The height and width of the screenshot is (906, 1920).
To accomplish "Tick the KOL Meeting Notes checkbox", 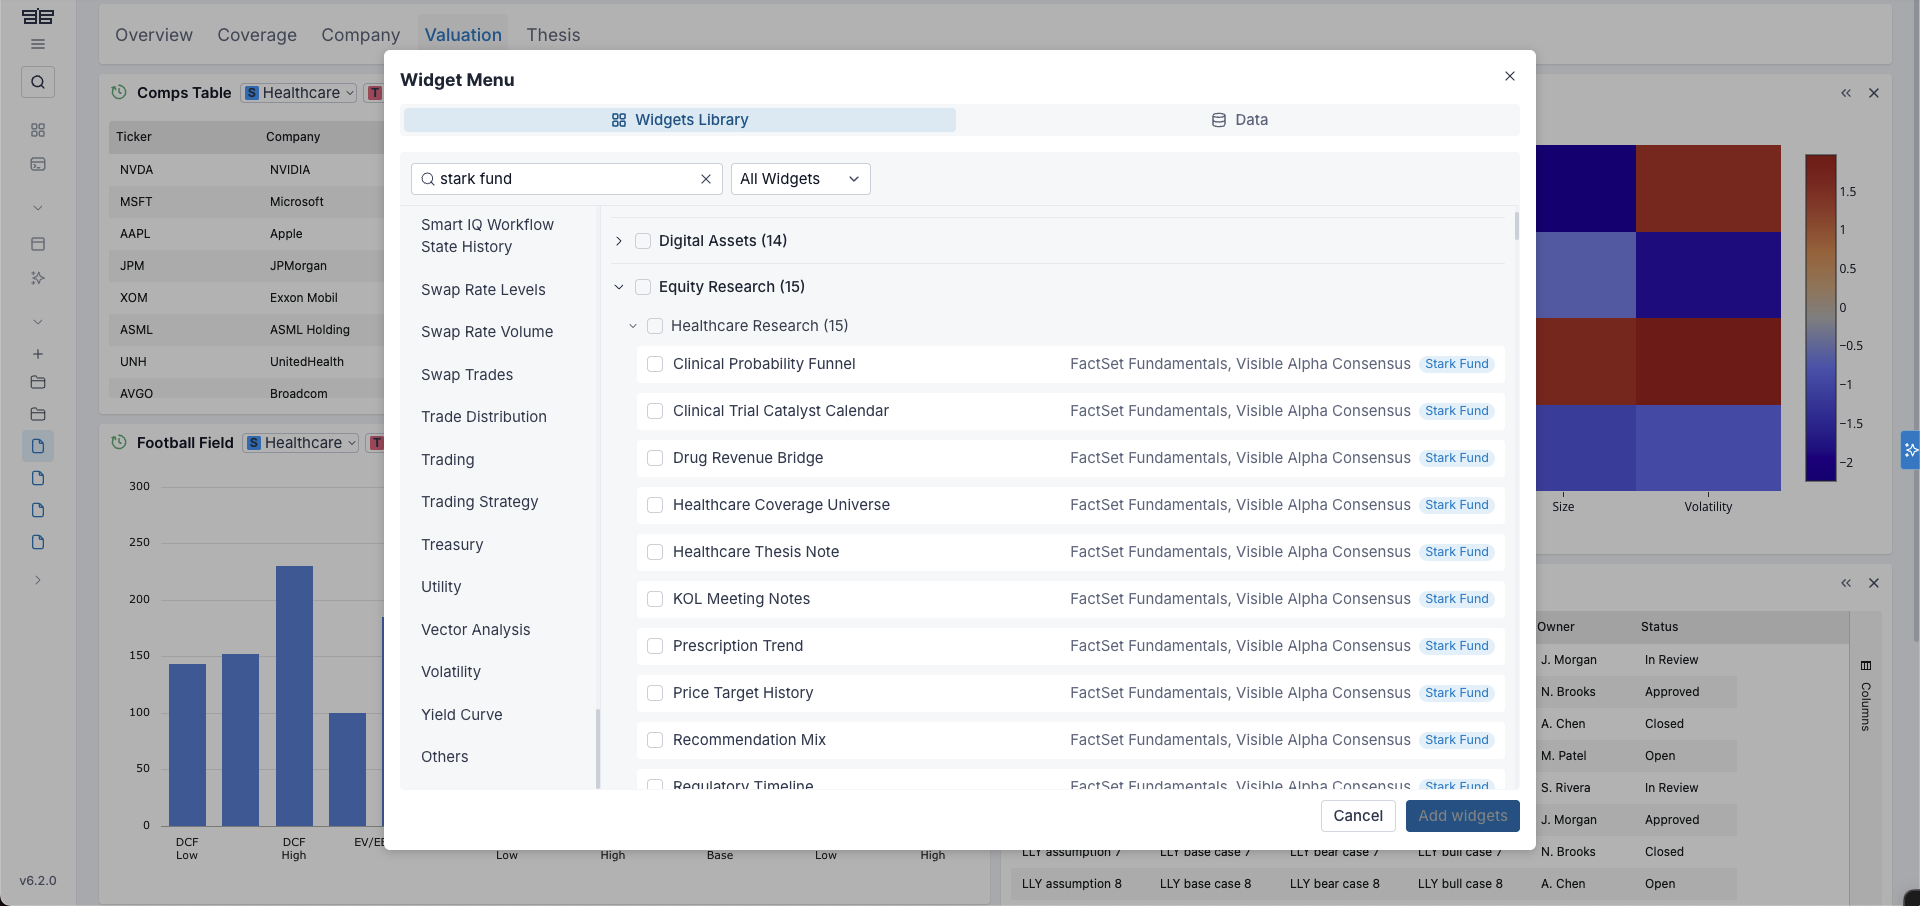I will pos(655,599).
